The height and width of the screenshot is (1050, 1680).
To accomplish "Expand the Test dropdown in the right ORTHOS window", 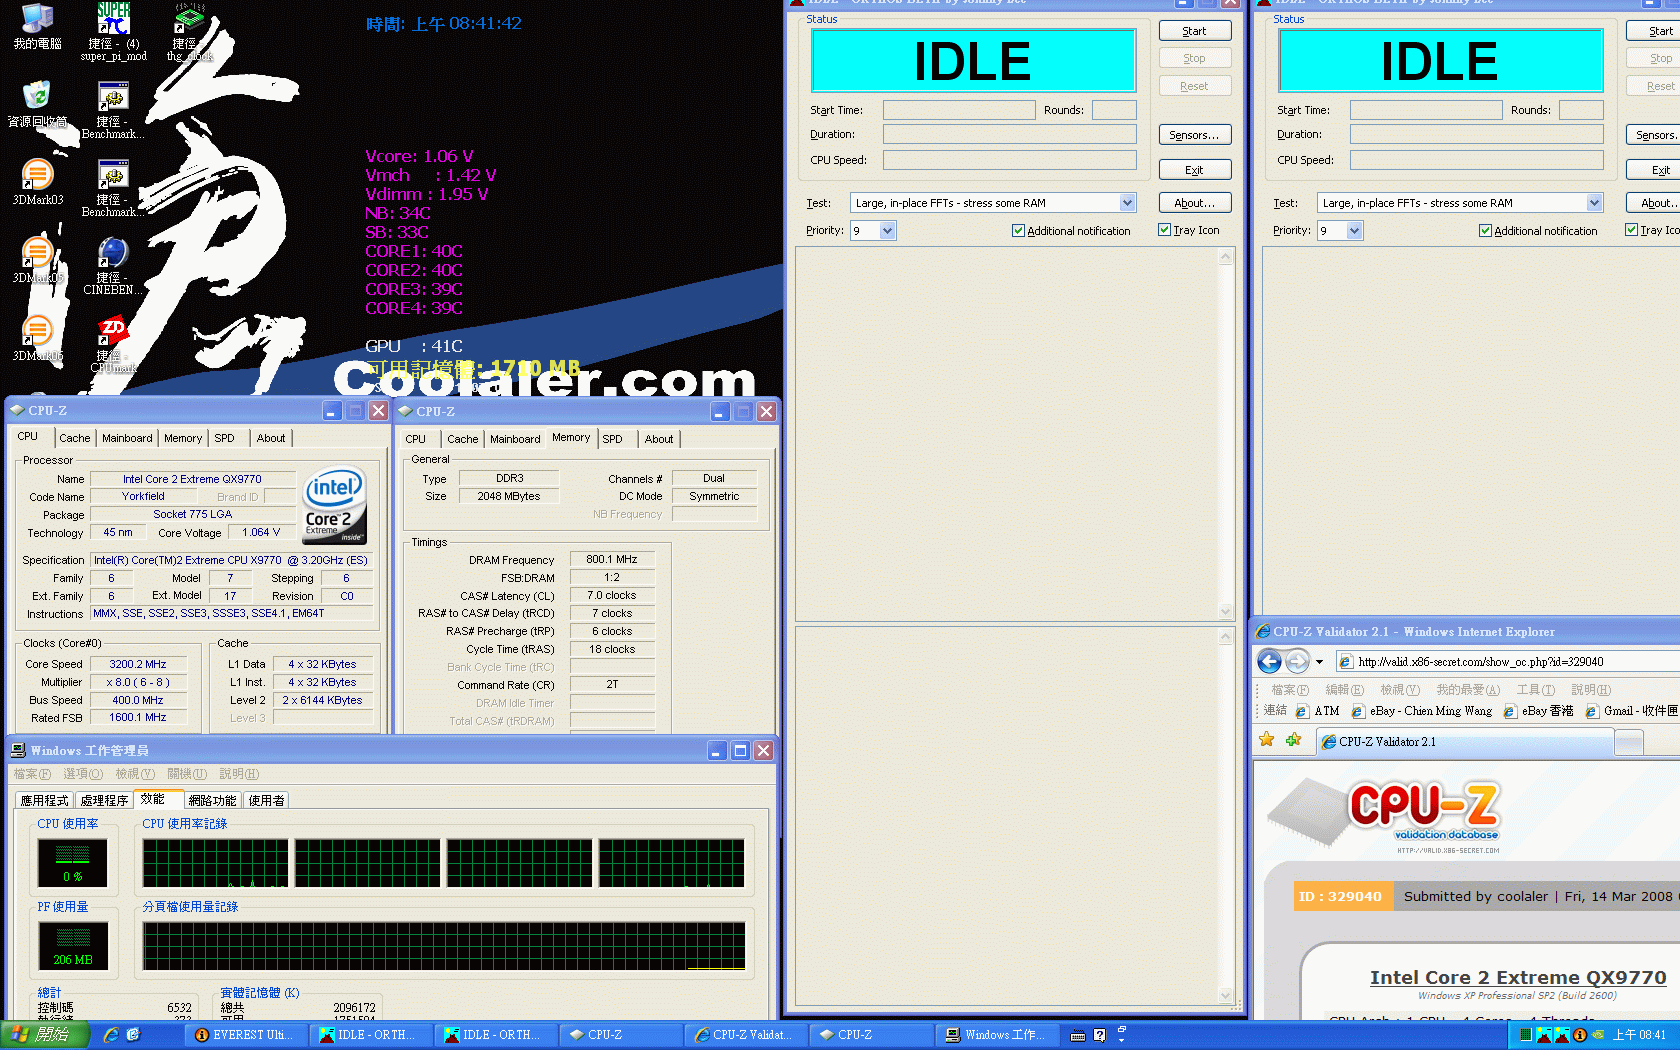I will [1594, 203].
